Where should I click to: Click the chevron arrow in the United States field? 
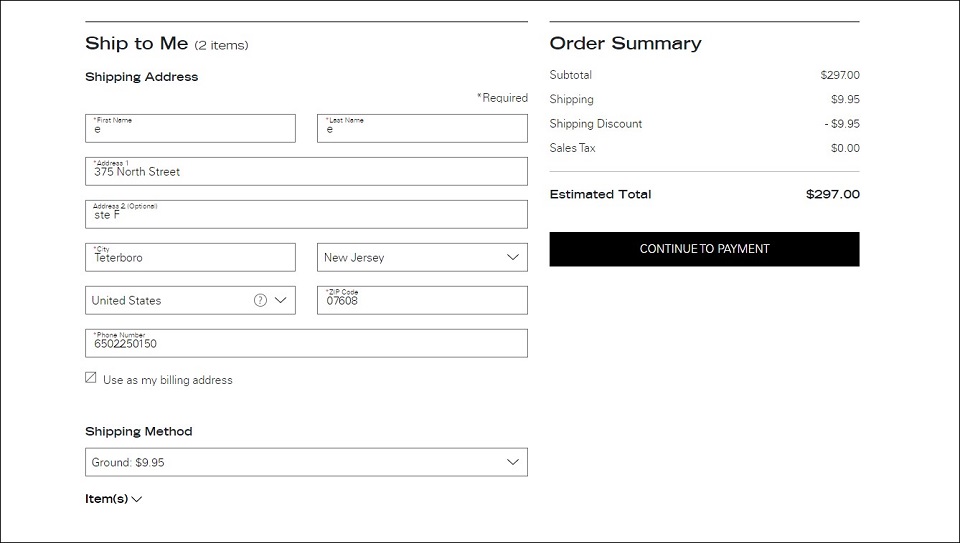[280, 300]
